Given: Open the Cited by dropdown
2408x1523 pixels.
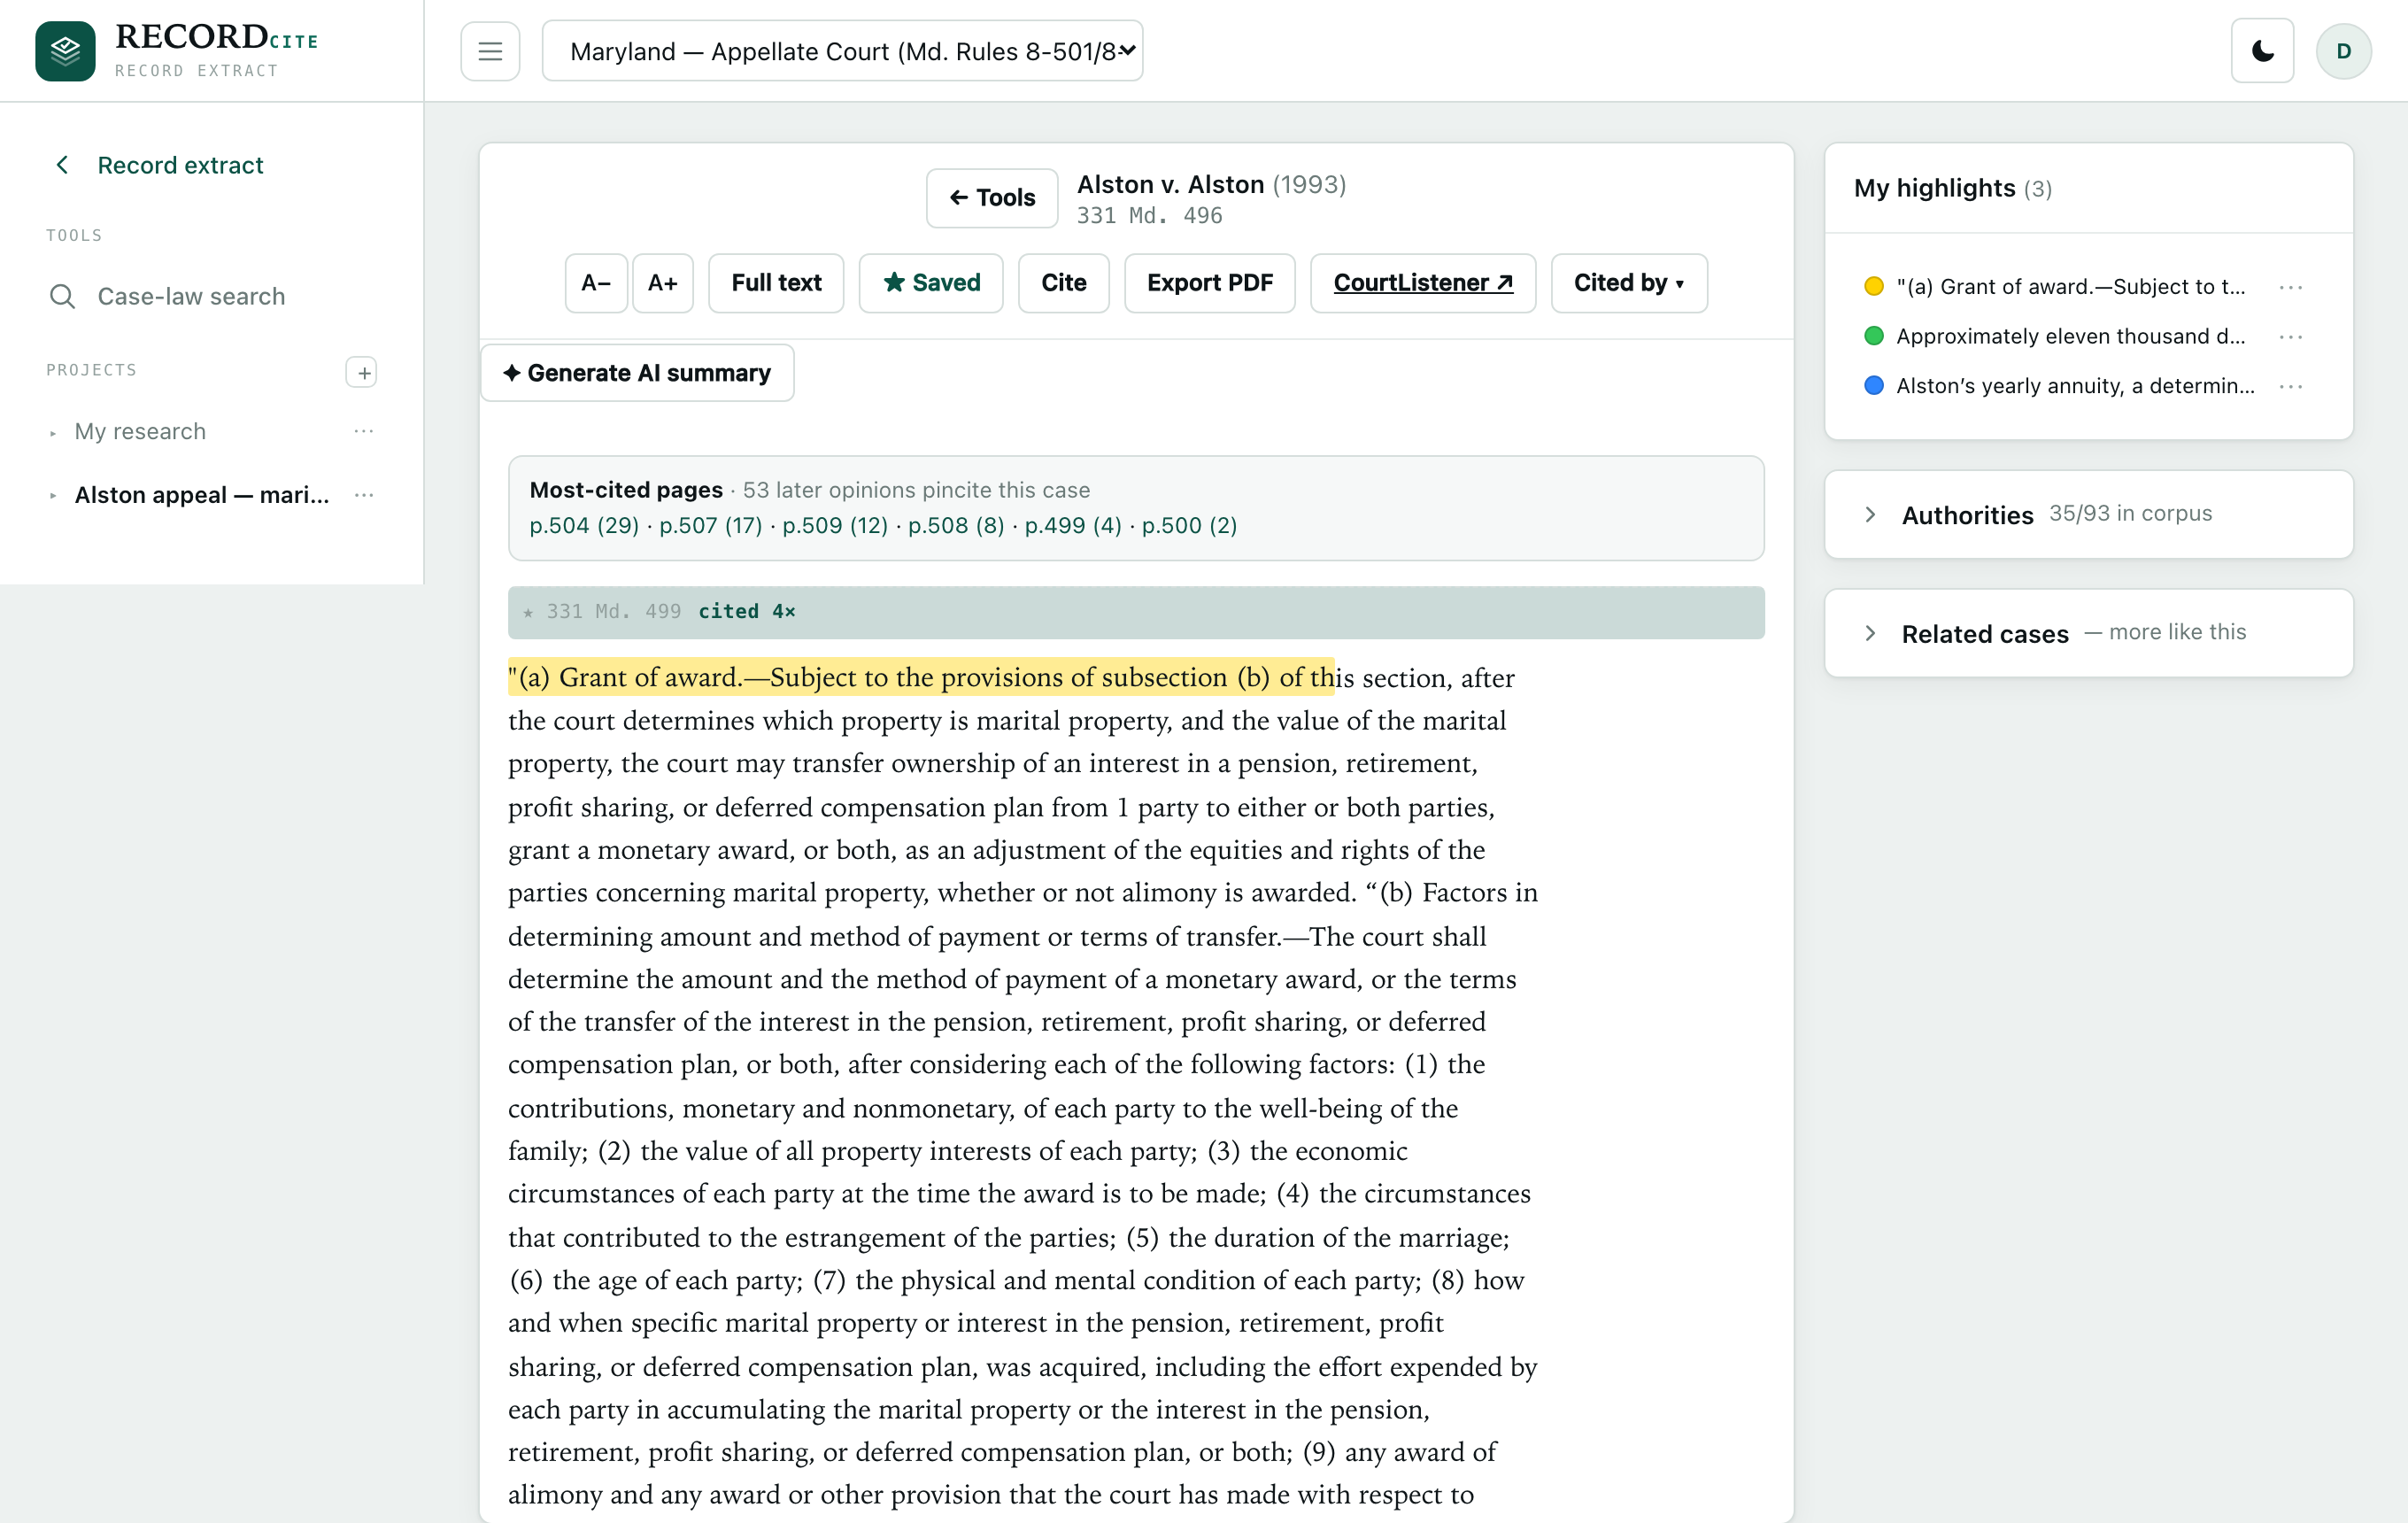Looking at the screenshot, I should pyautogui.click(x=1629, y=283).
